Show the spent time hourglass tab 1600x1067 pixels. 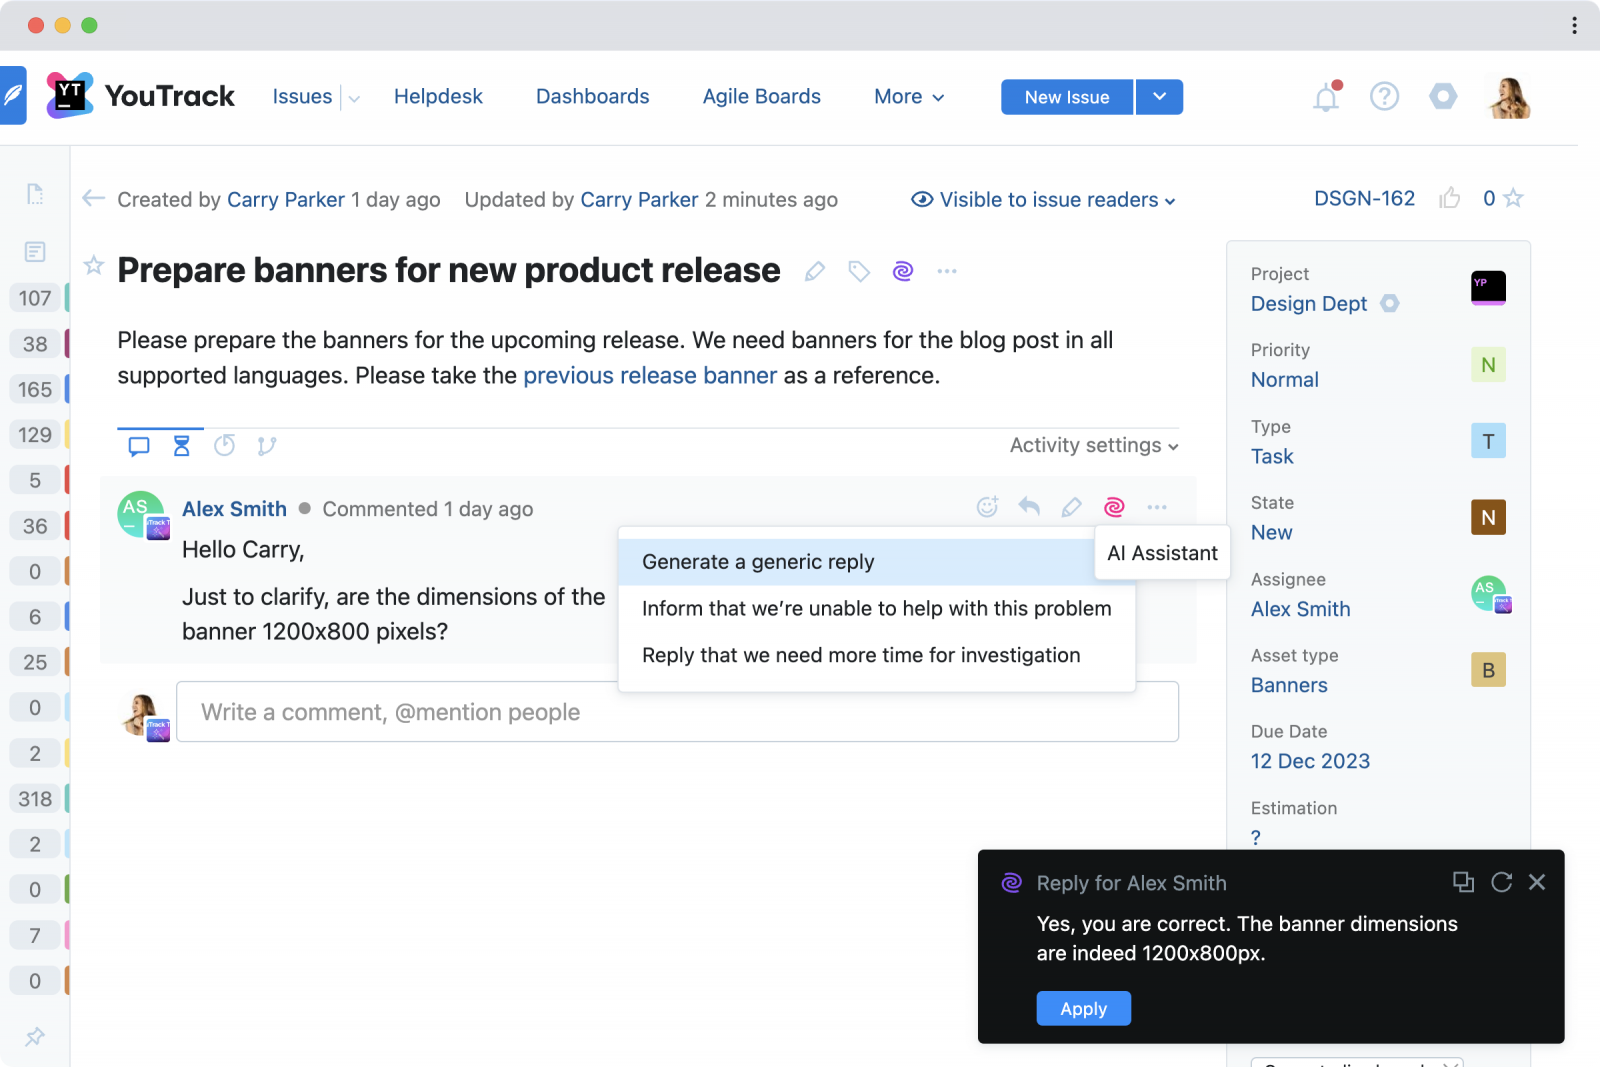tap(181, 446)
